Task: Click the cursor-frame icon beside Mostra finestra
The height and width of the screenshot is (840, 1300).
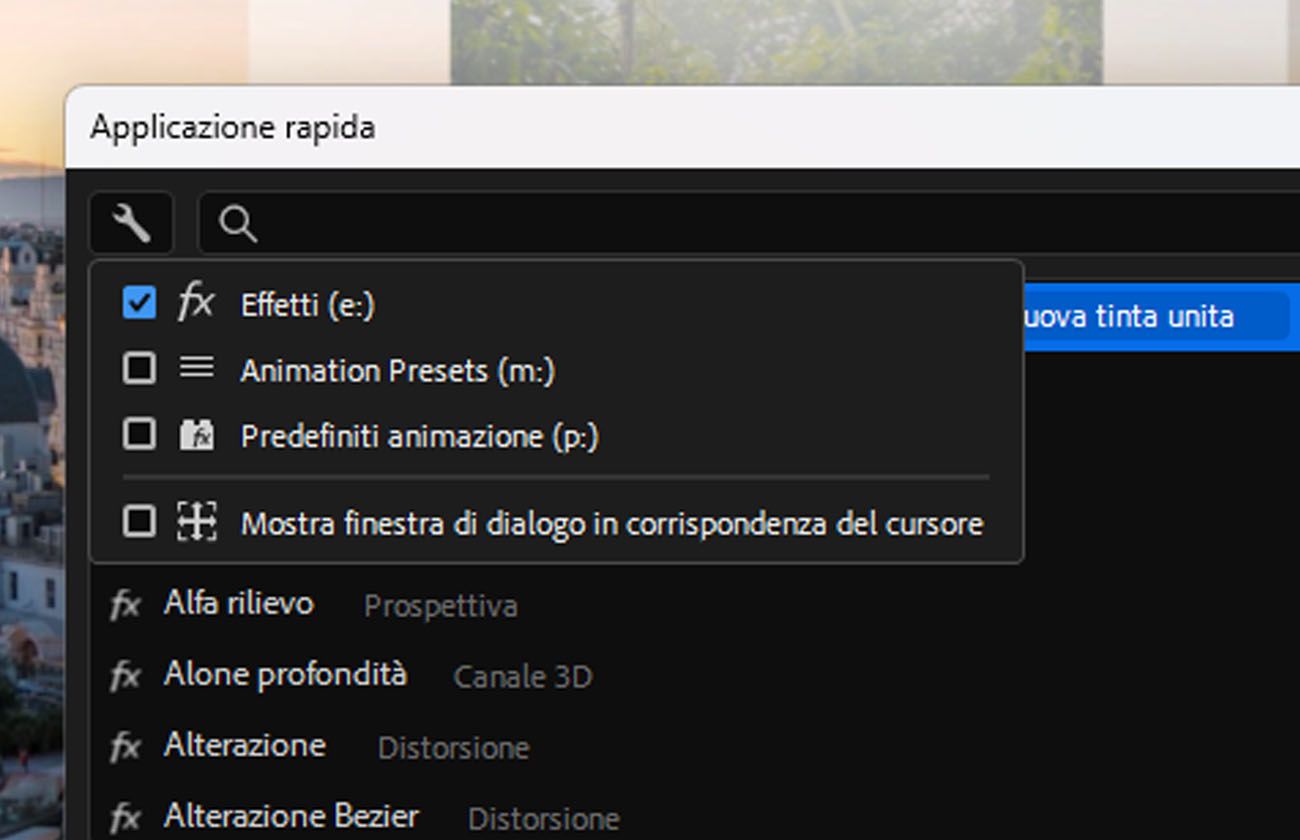Action: click(196, 521)
